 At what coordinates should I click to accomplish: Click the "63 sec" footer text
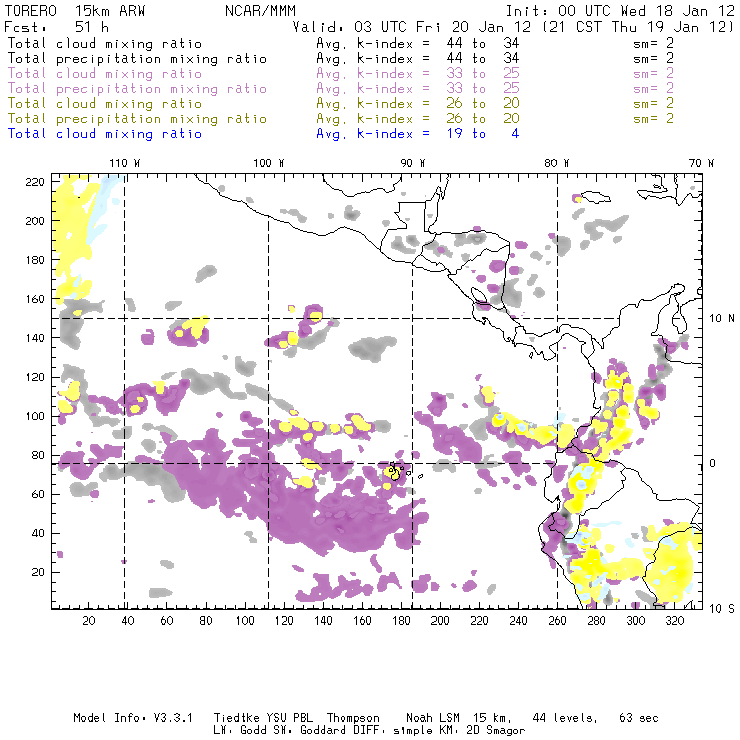click(x=639, y=718)
